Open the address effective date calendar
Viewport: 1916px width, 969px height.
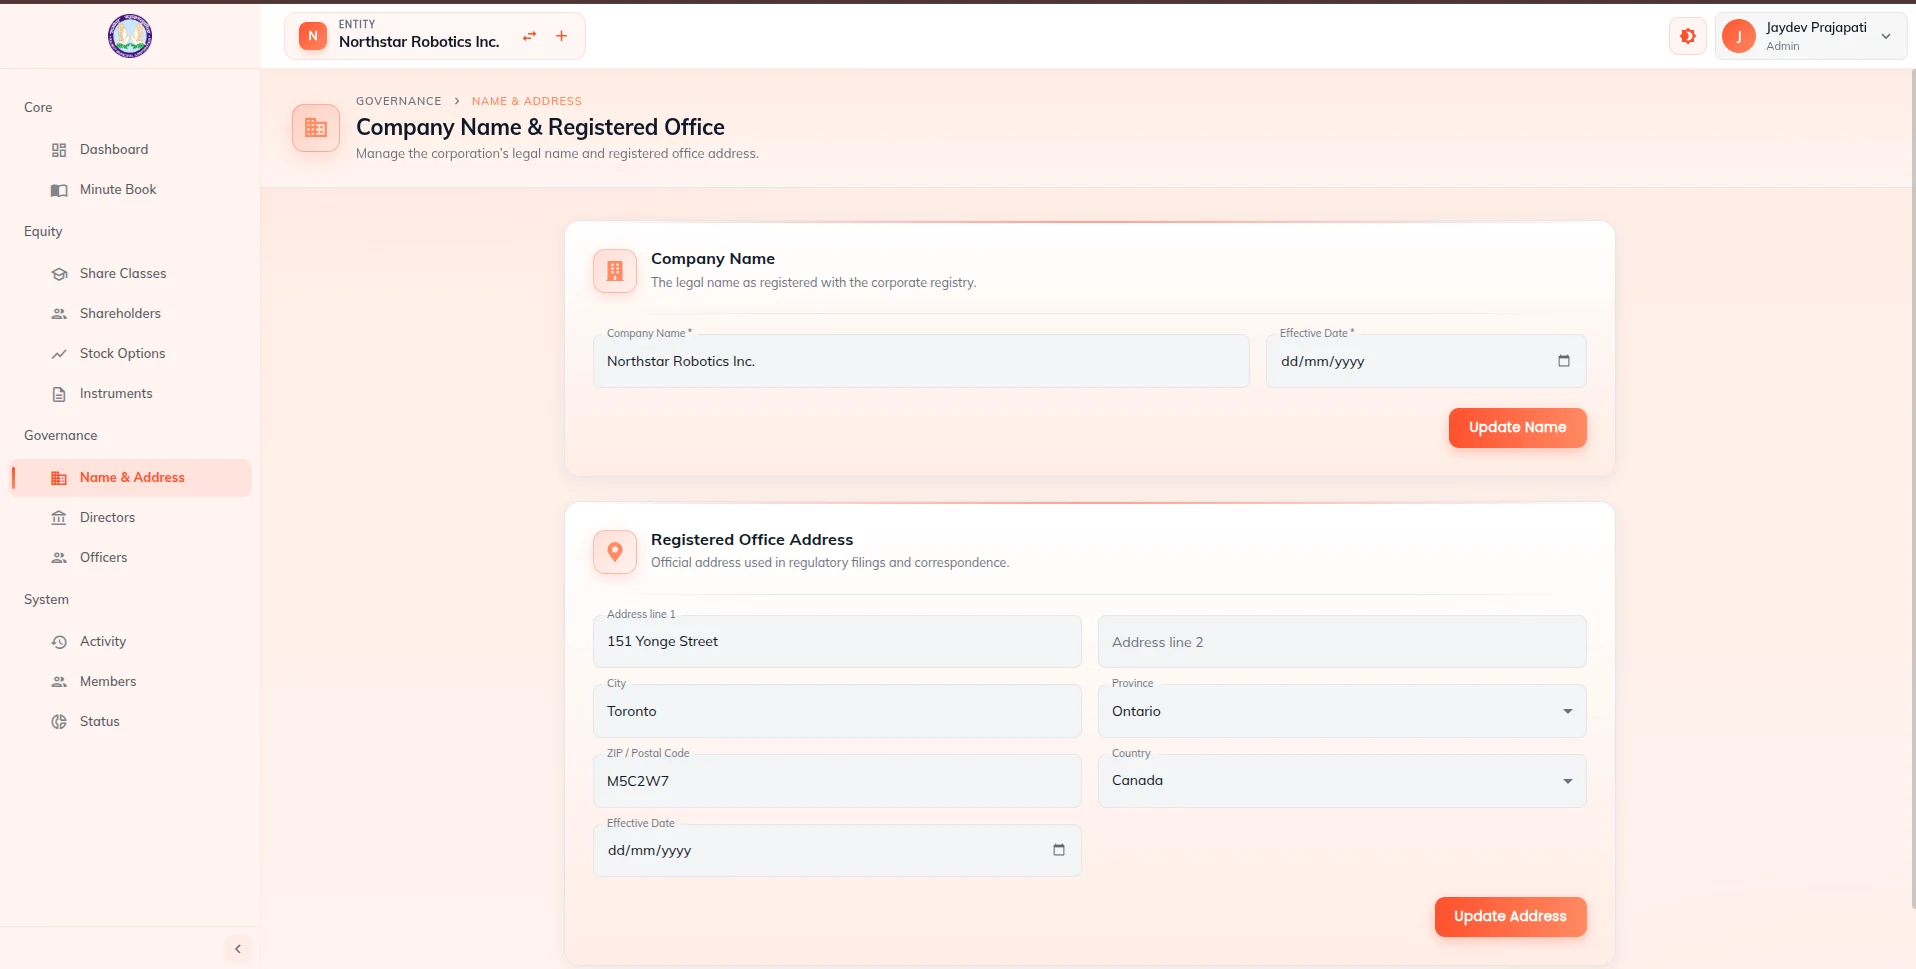click(x=1059, y=850)
